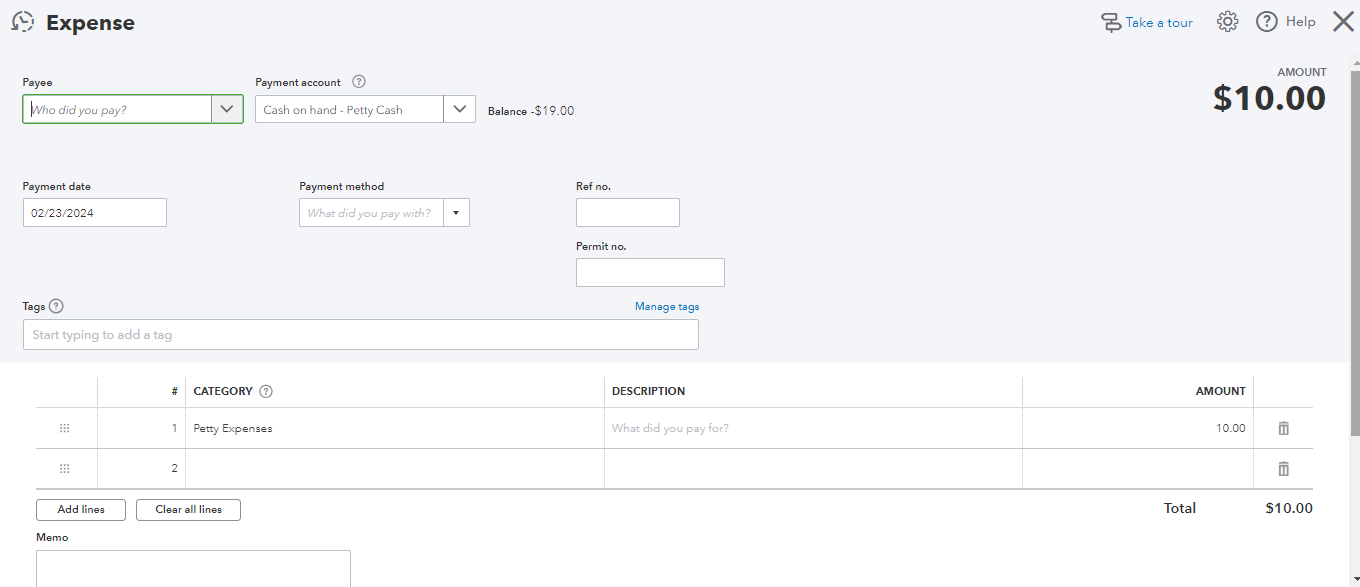Viewport: 1360px width, 587px height.
Task: Expand the Payee dropdown arrow
Action: click(227, 109)
